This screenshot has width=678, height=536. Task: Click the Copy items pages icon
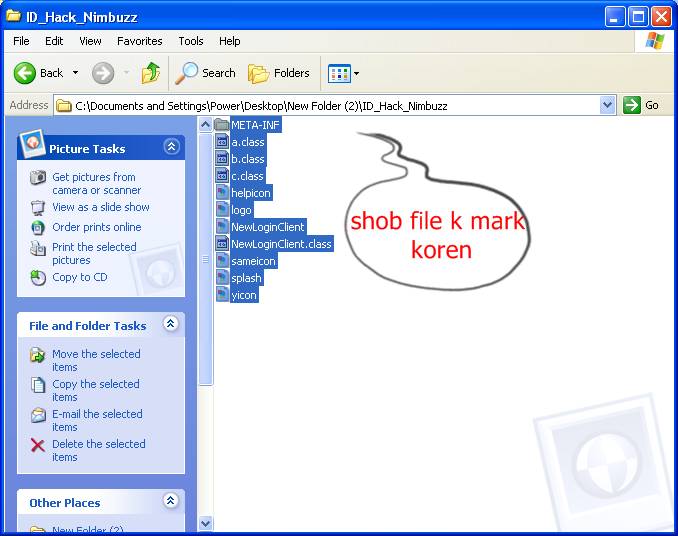coord(38,384)
